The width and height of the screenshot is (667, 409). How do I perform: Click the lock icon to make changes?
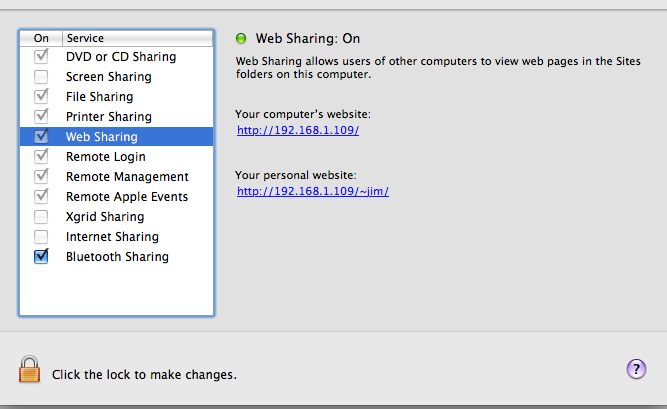(x=29, y=369)
